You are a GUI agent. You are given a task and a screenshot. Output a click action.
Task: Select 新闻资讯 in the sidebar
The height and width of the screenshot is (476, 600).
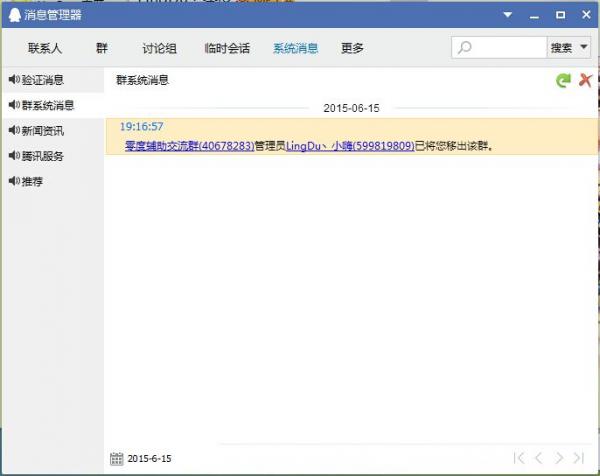pos(53,131)
